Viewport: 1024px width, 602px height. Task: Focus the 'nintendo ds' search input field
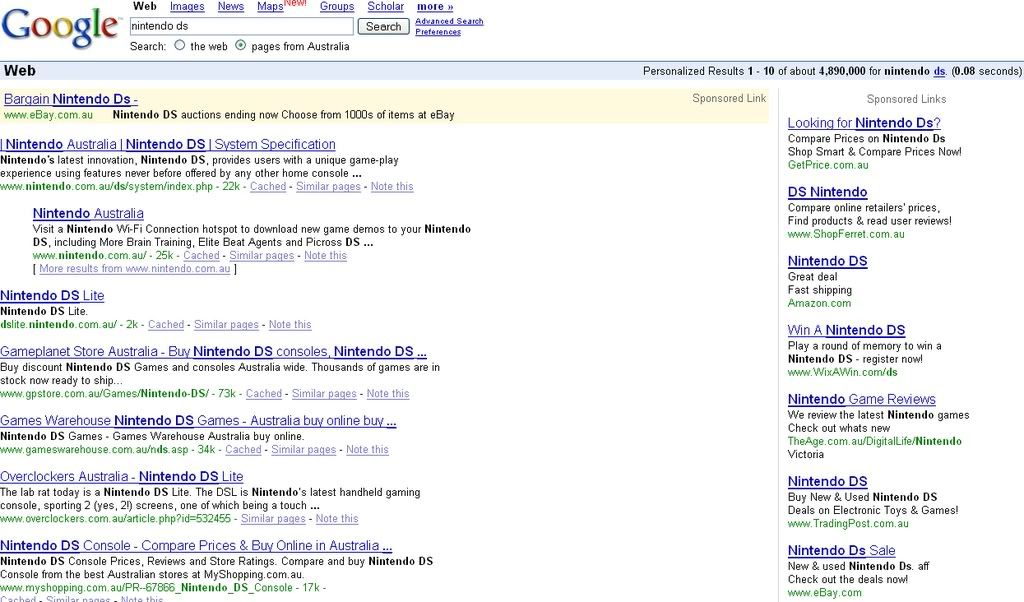pyautogui.click(x=242, y=26)
